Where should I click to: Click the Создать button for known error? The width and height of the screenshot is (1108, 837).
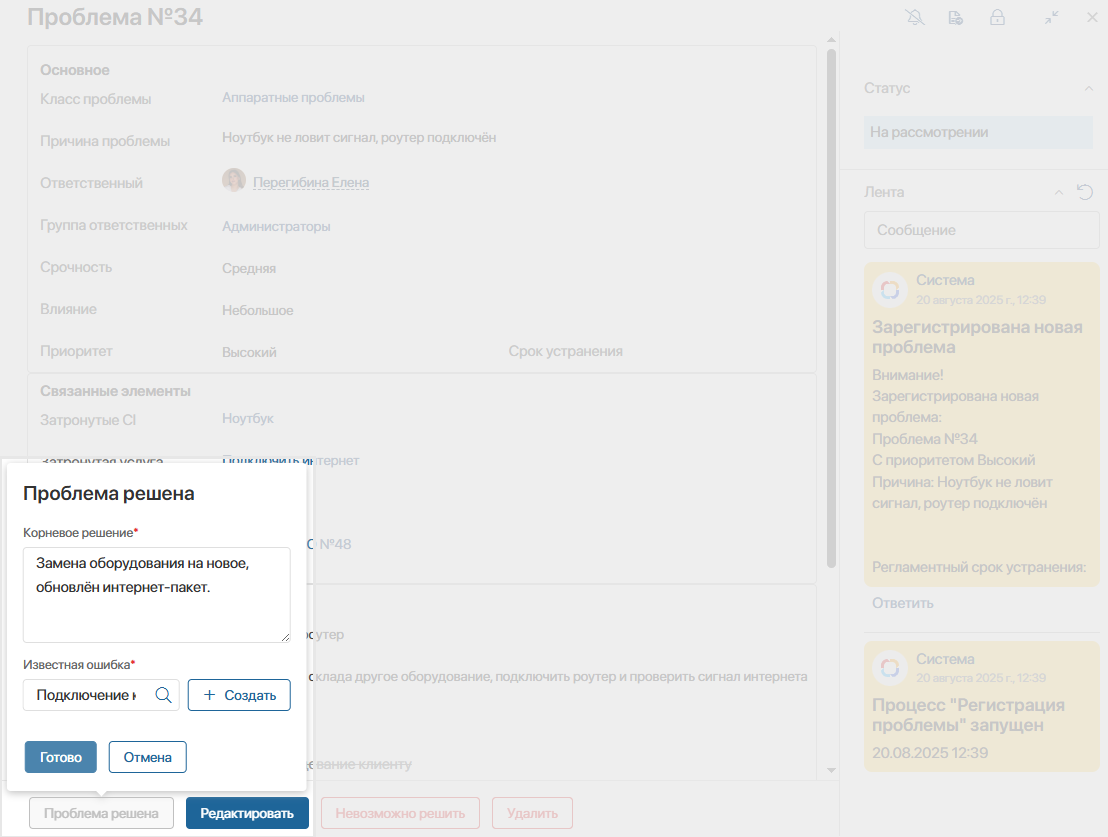pyautogui.click(x=240, y=695)
